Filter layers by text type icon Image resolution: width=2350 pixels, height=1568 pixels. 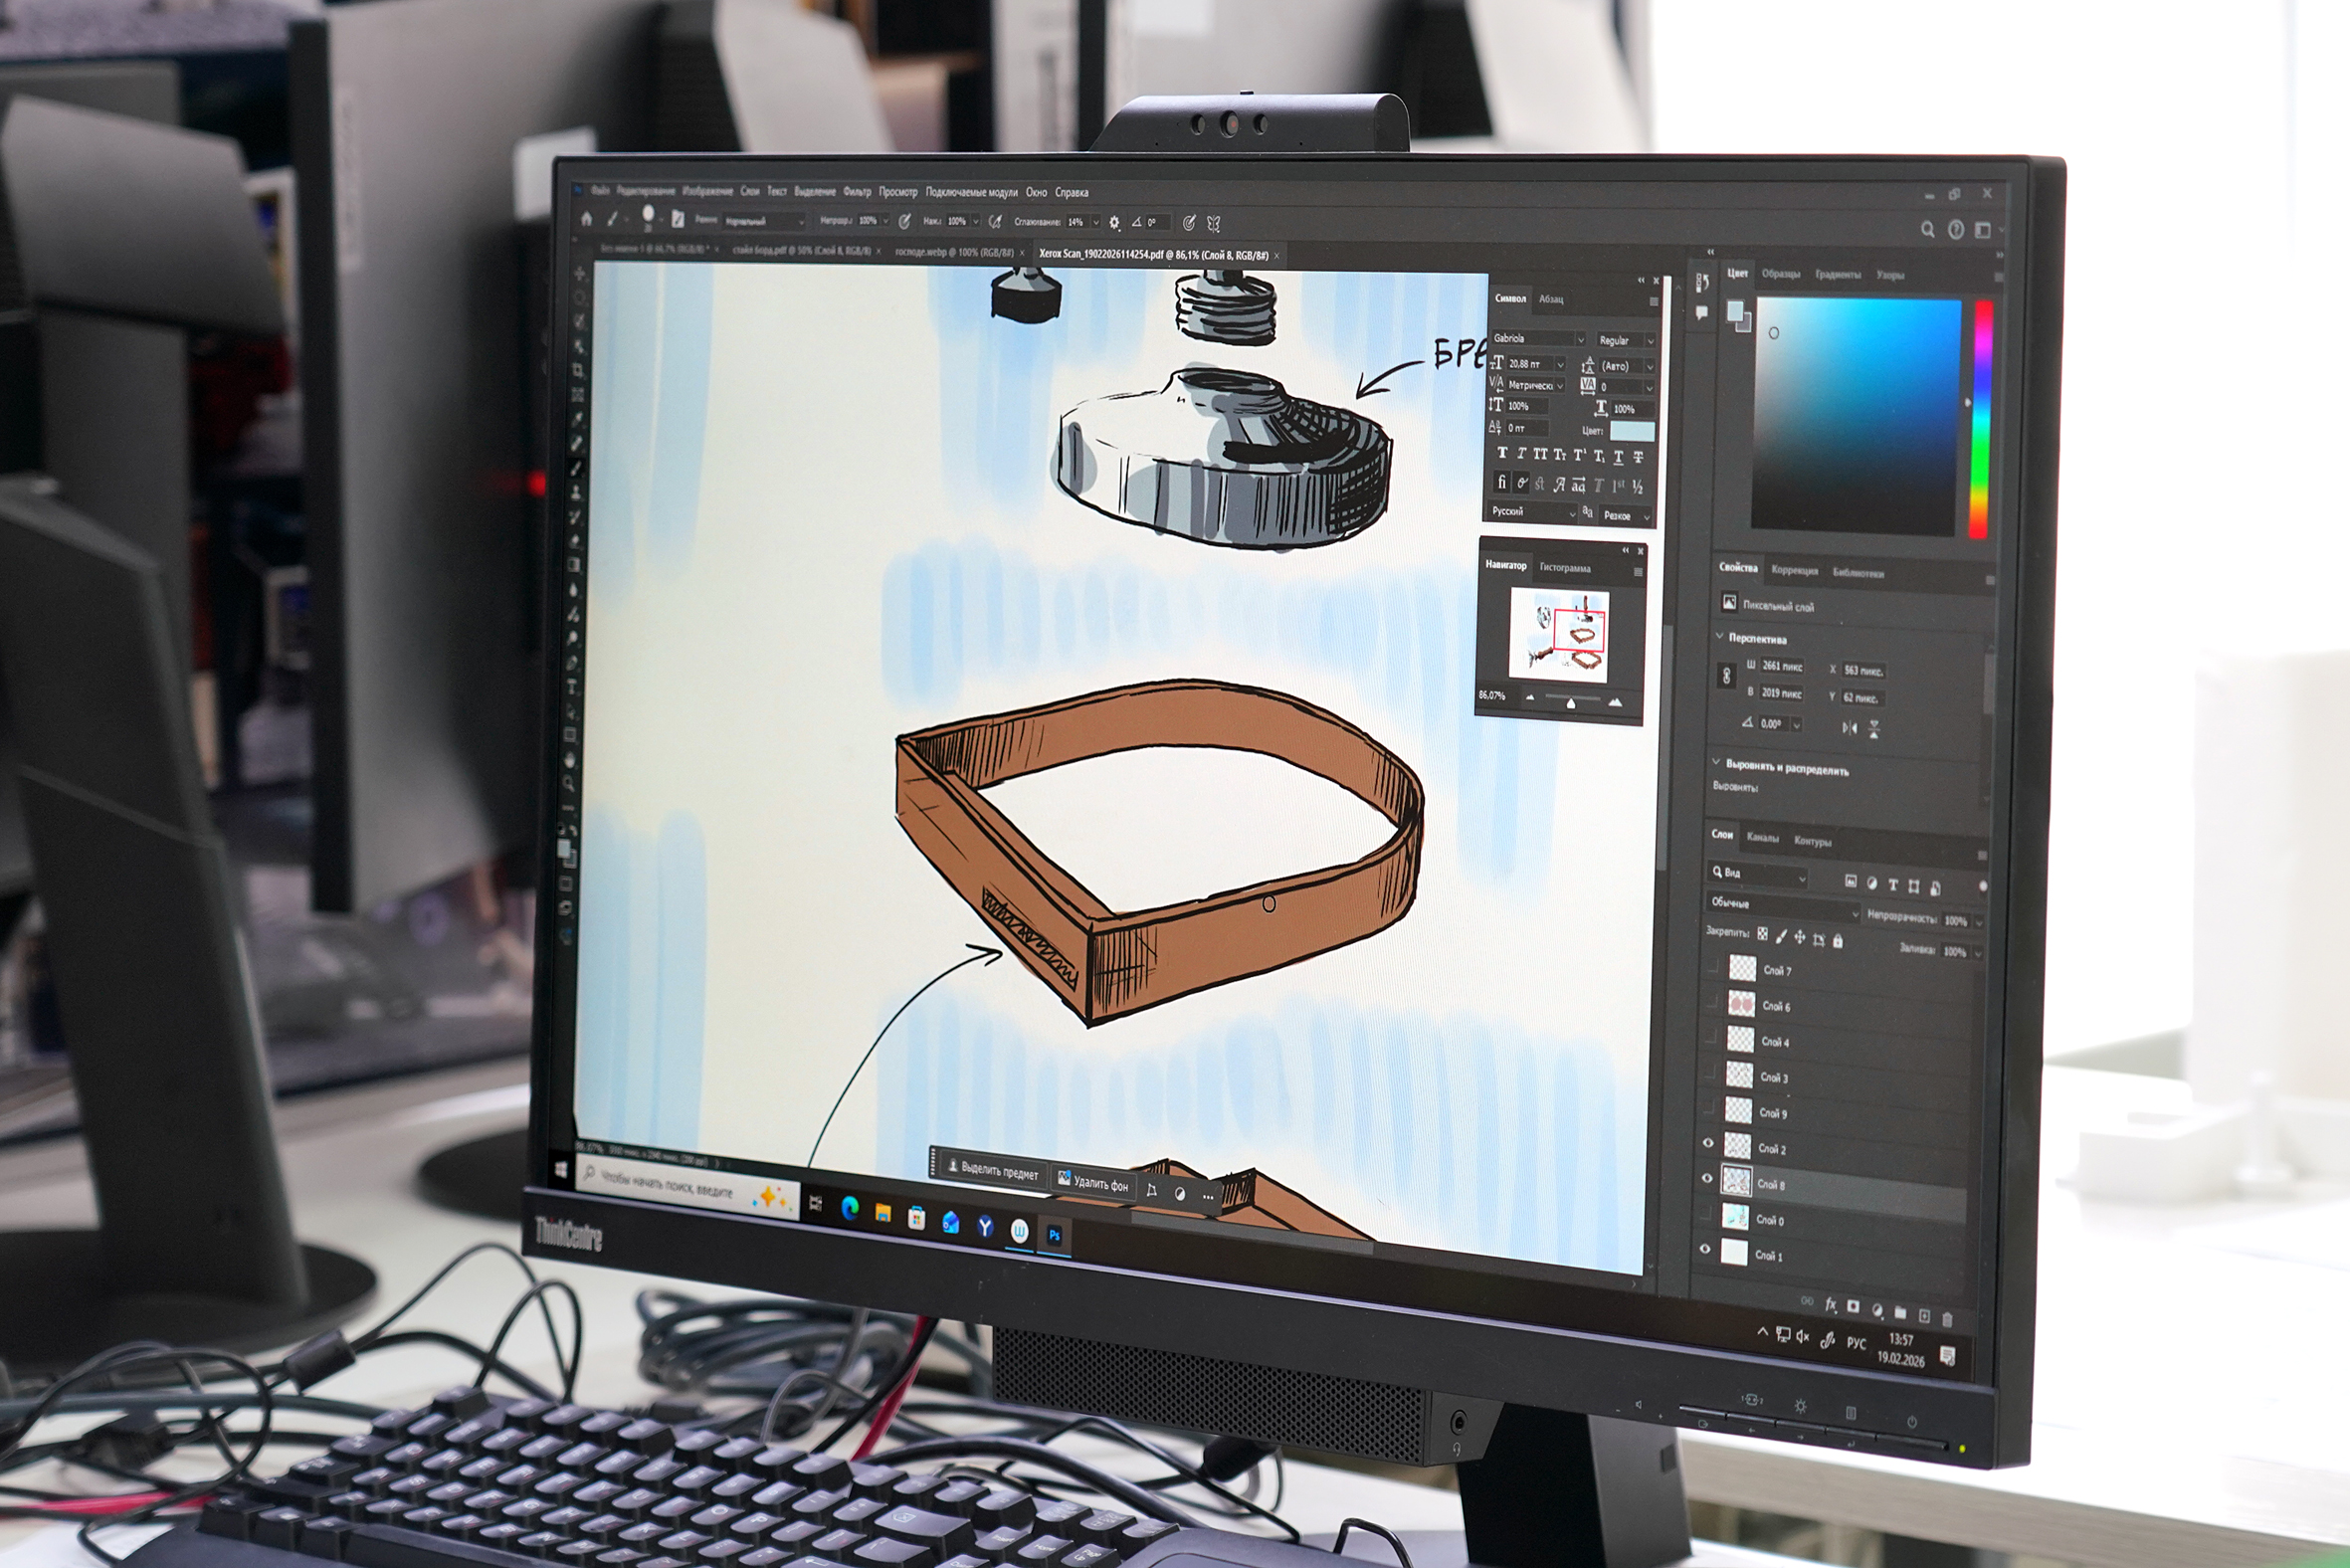click(1893, 885)
